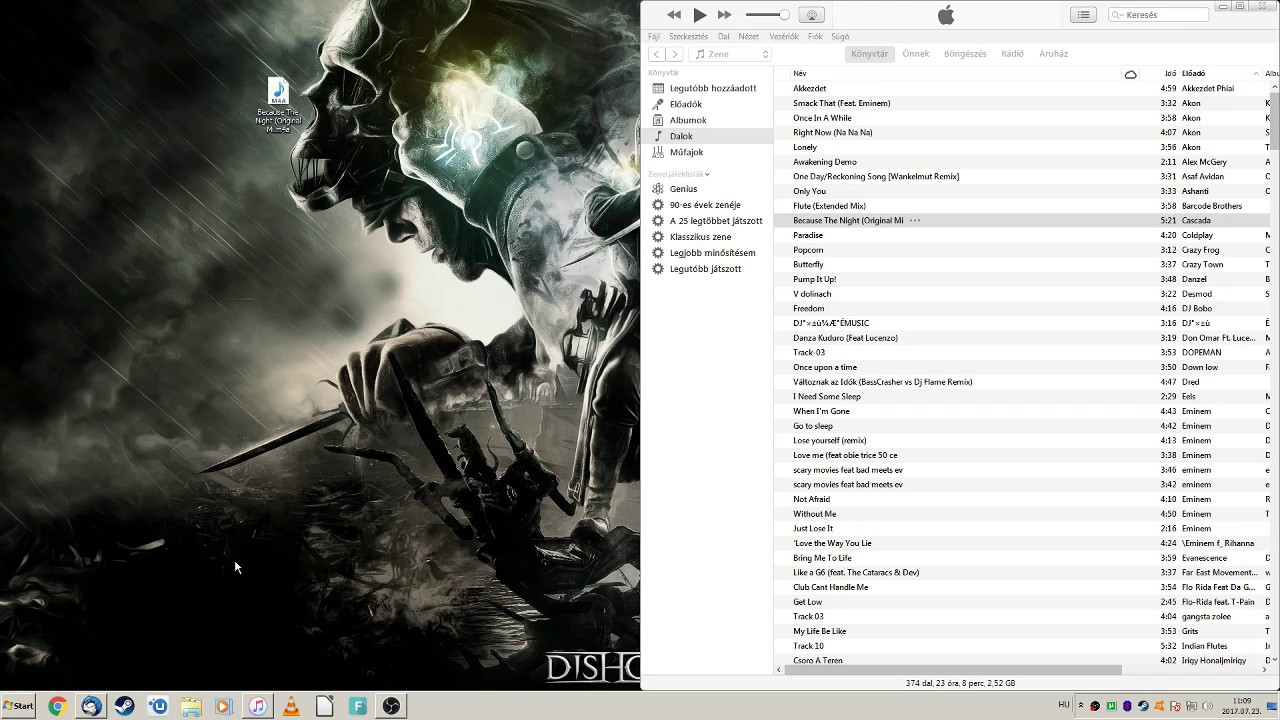Switch to the Önnek tab
Screen dimensions: 1280x720
[915, 54]
